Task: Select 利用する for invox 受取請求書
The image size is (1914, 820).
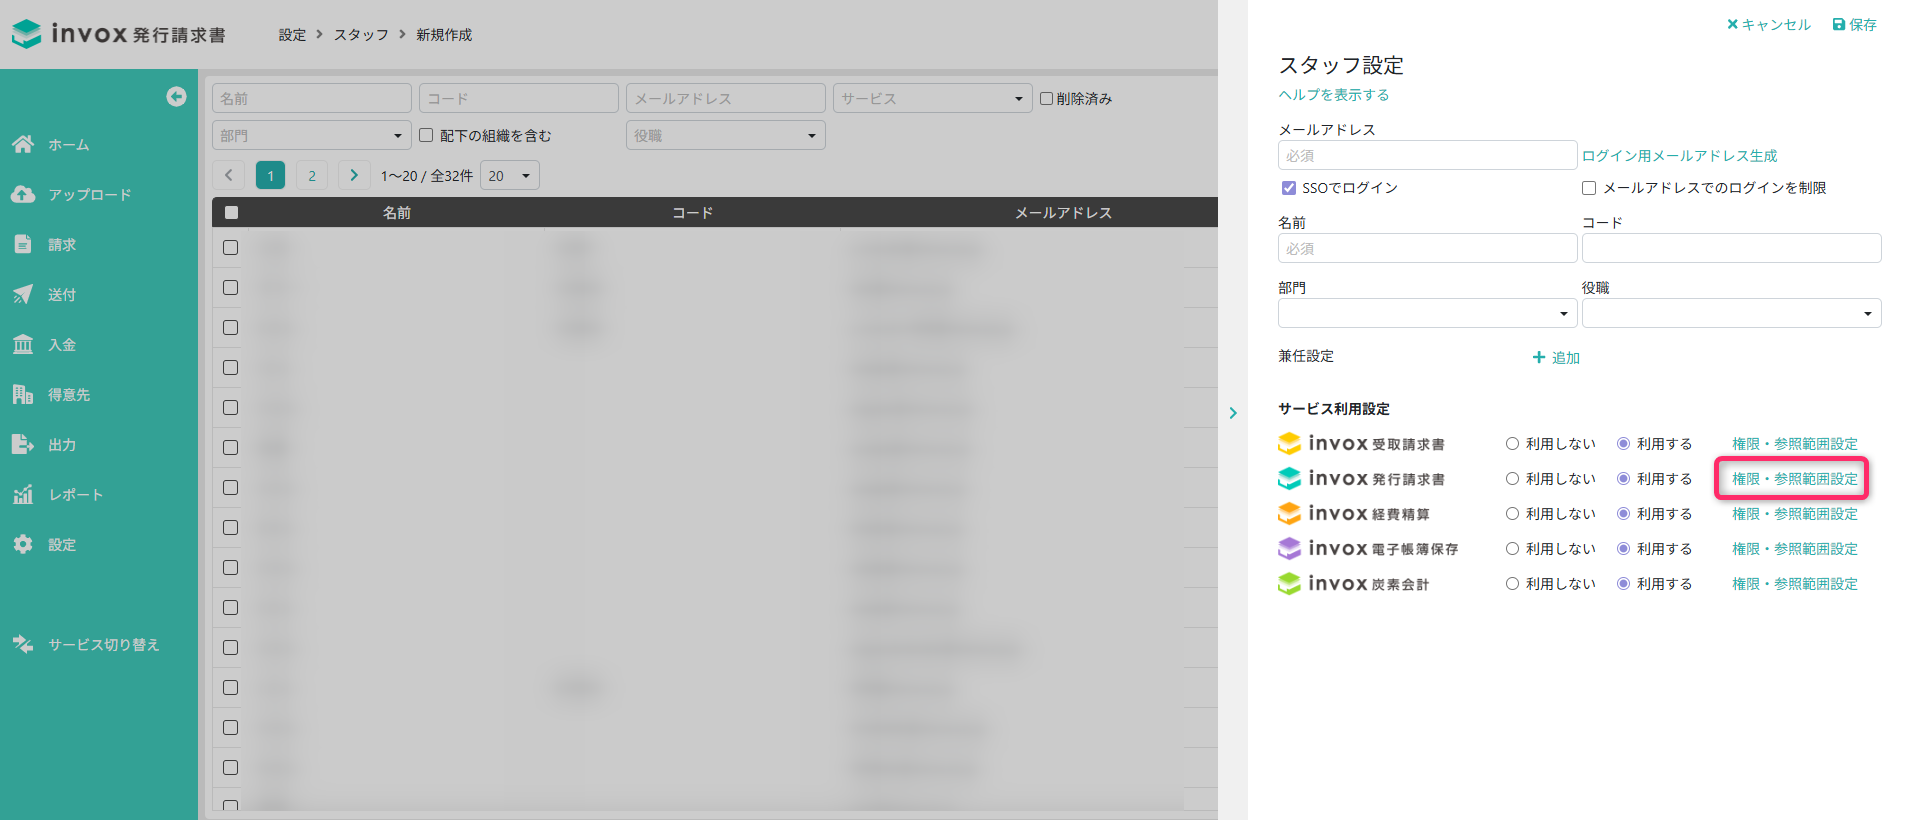Action: 1623,443
